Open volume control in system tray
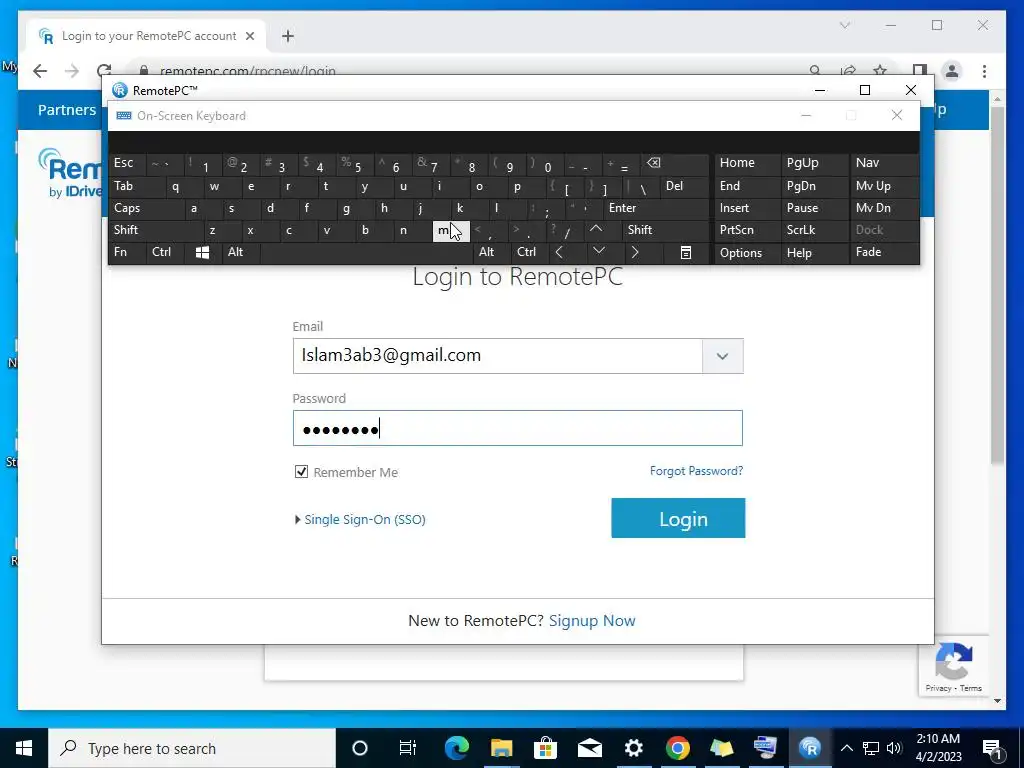This screenshot has height=768, width=1024. coord(894,748)
